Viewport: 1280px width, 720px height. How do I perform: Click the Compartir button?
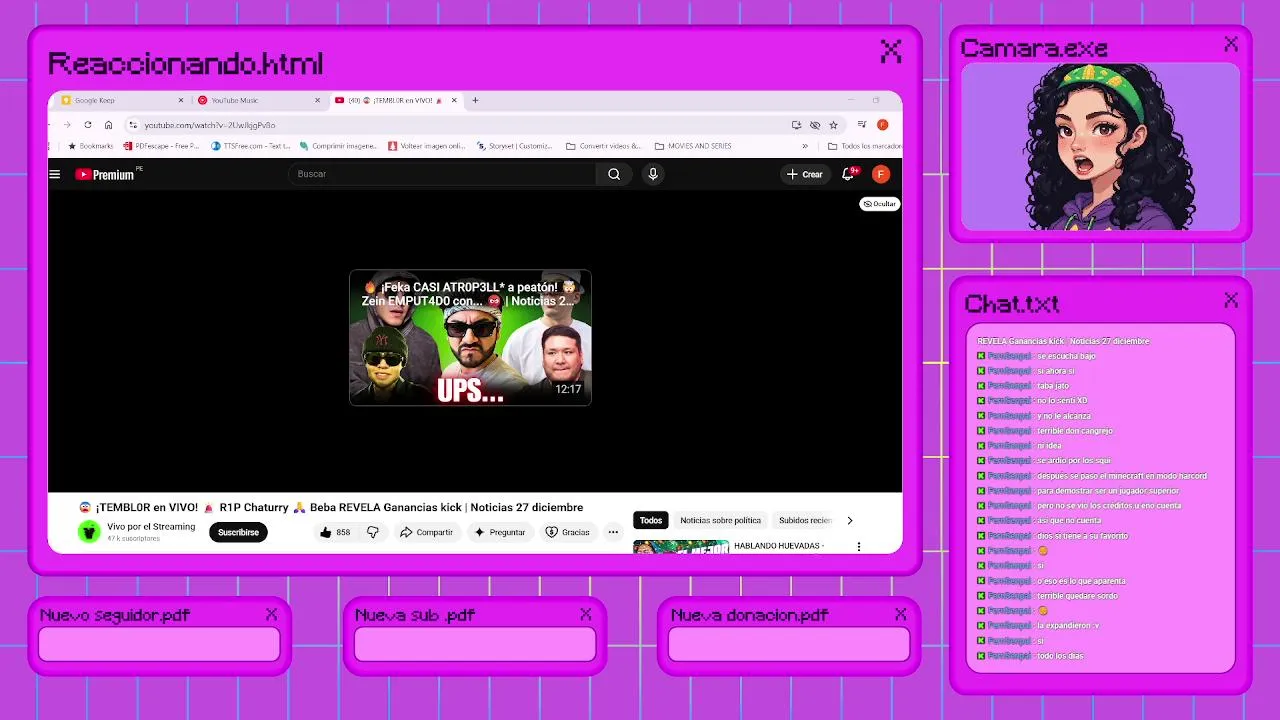(427, 532)
